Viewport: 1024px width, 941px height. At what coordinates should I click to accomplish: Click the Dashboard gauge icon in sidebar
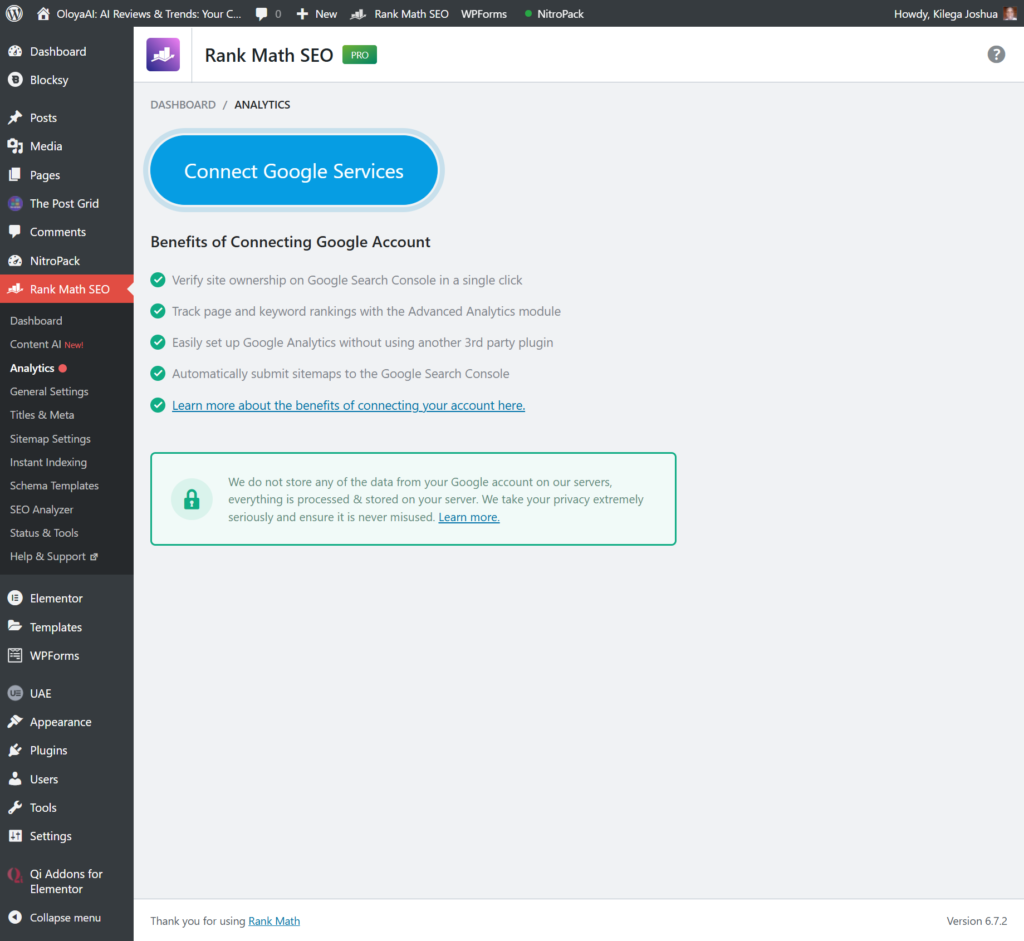click(x=15, y=52)
